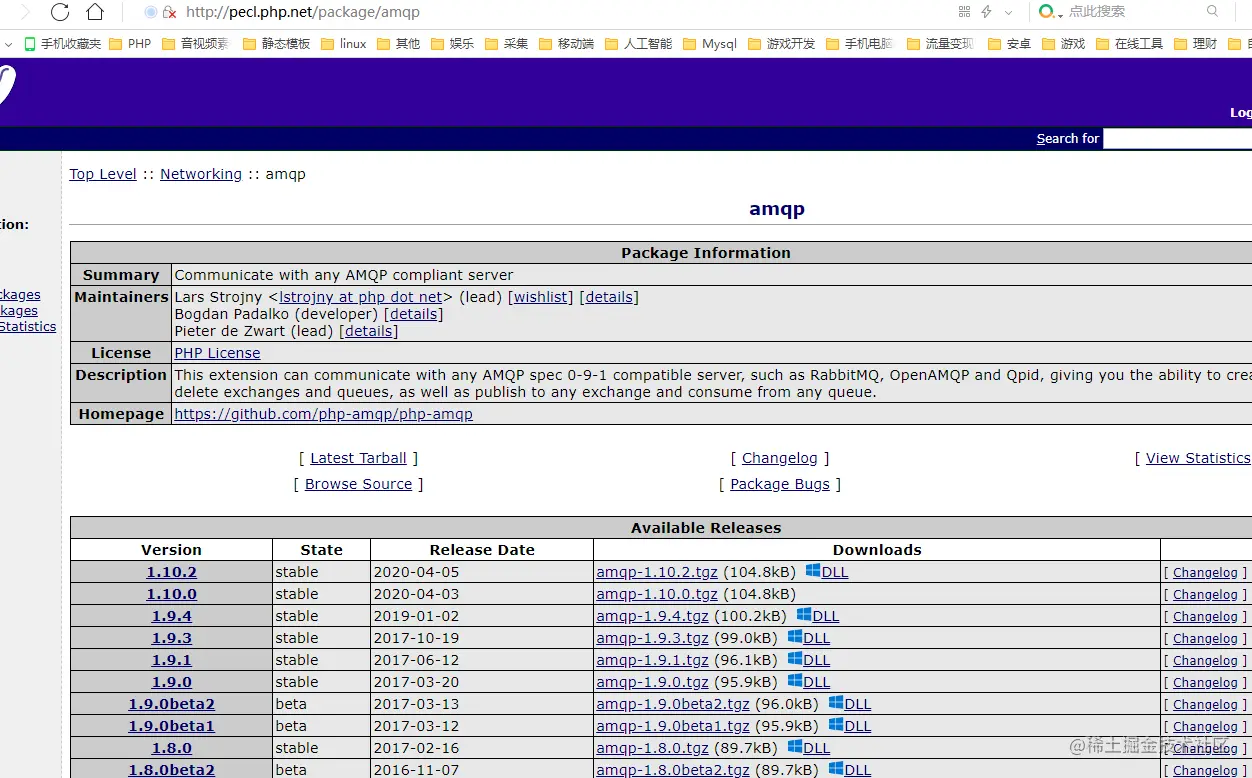1252x778 pixels.
Task: Open the 音视频素 bookmark folder
Action: pos(196,44)
